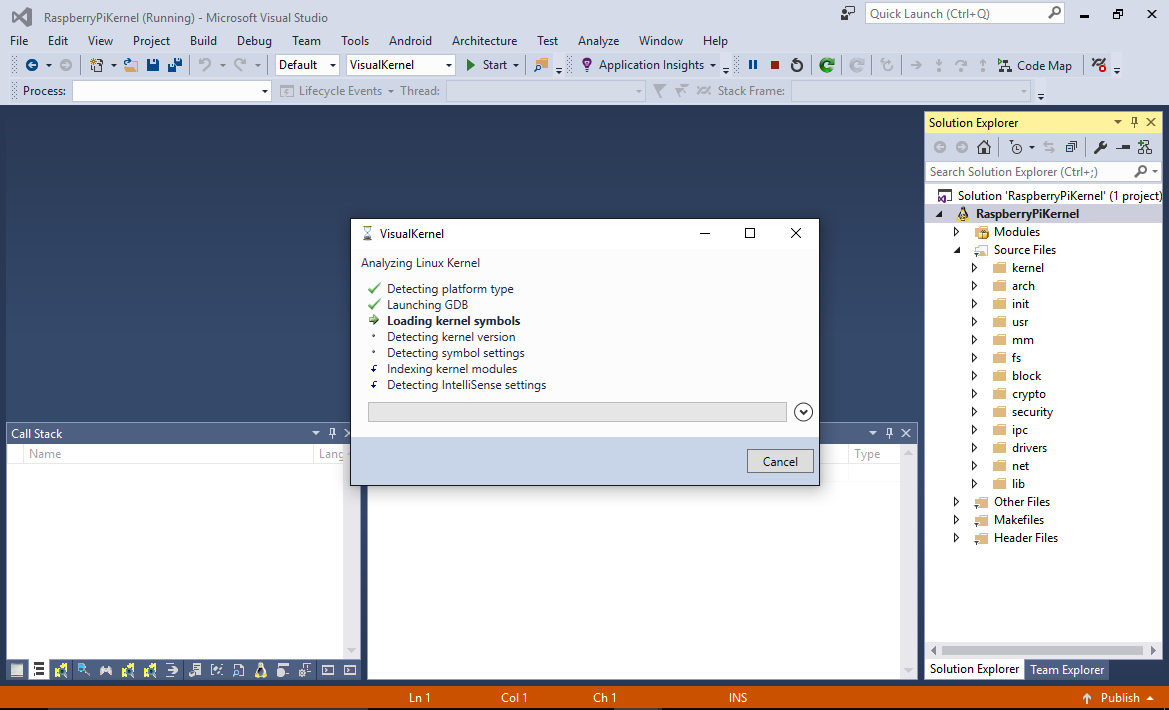Open Application Insights dropdown arrow
Image resolution: width=1169 pixels, height=710 pixels.
[x=713, y=66]
